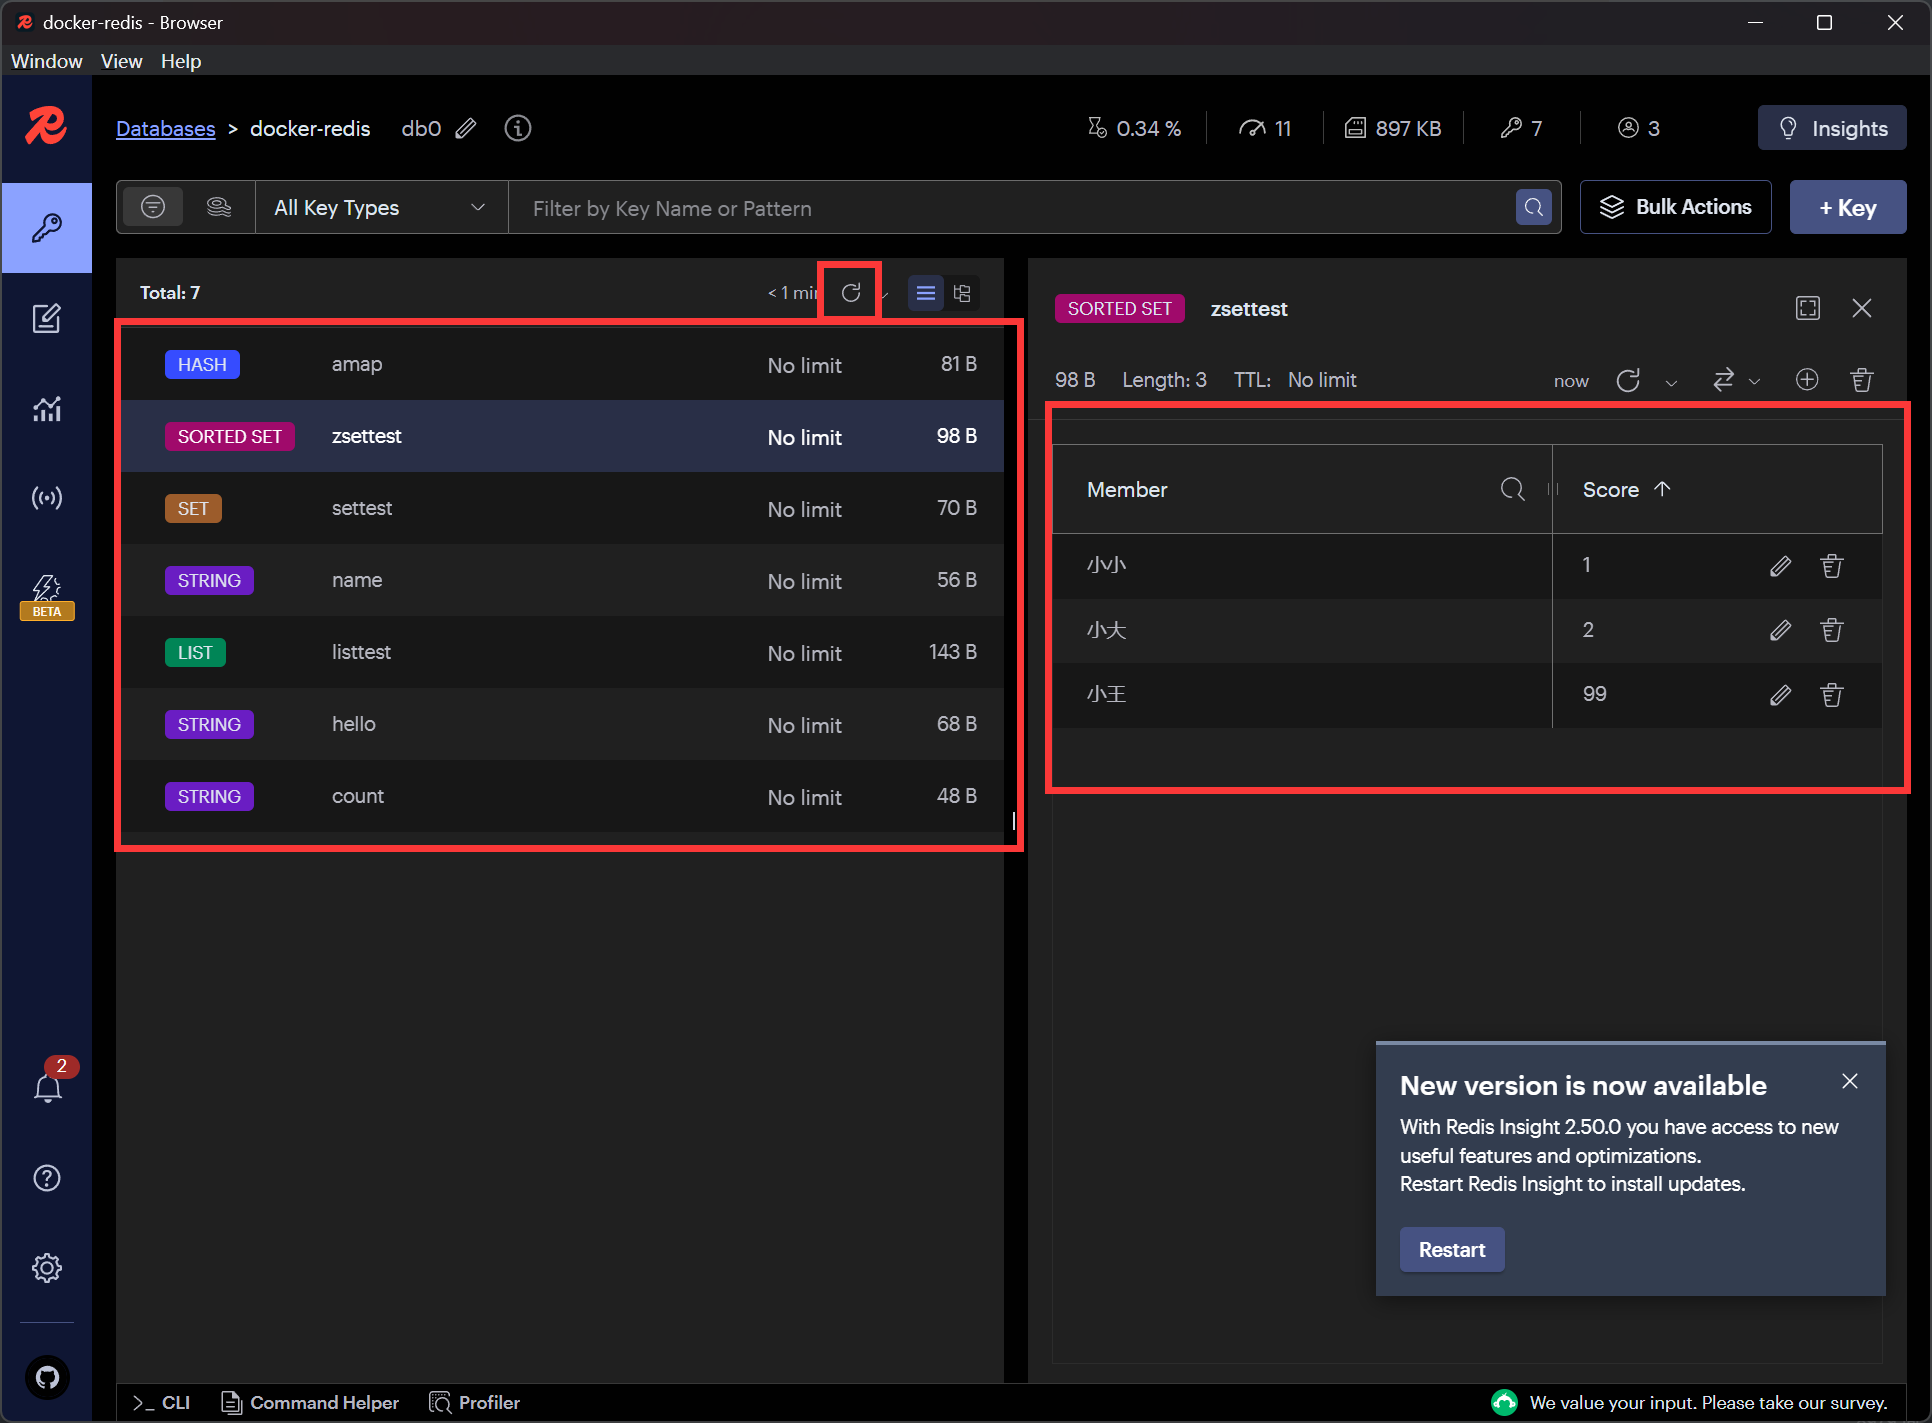
Task: Add a new key with + Key
Action: coord(1848,207)
